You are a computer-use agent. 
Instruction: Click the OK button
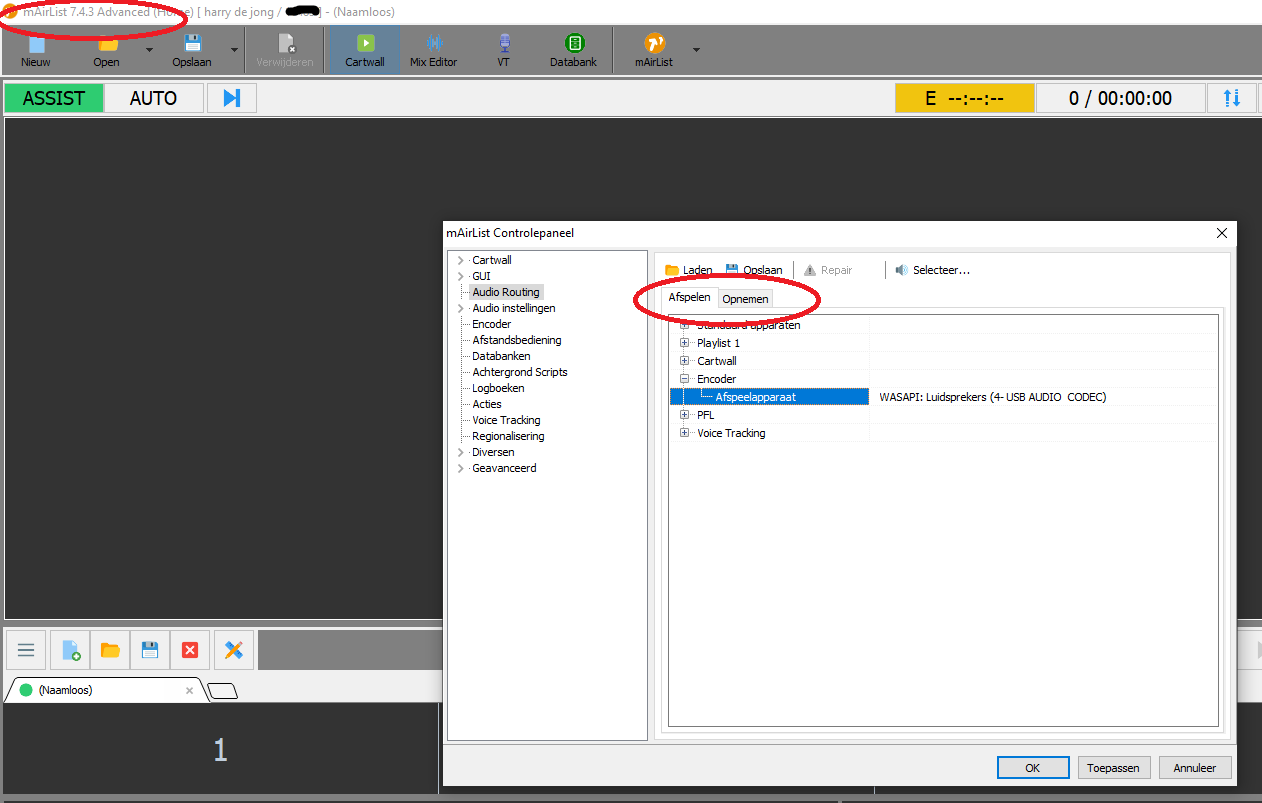point(1033,768)
